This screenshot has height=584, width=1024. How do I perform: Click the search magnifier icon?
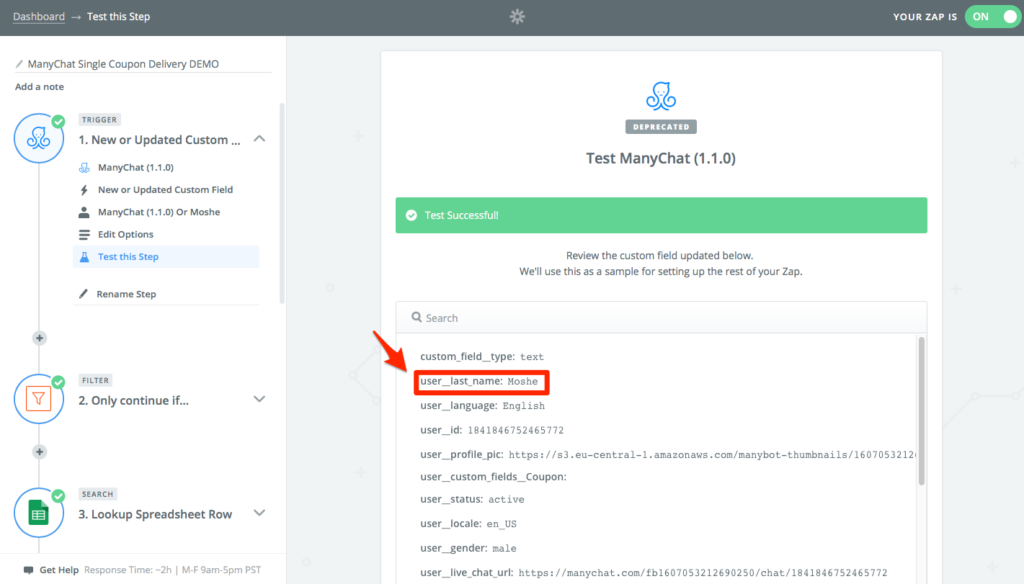416,317
